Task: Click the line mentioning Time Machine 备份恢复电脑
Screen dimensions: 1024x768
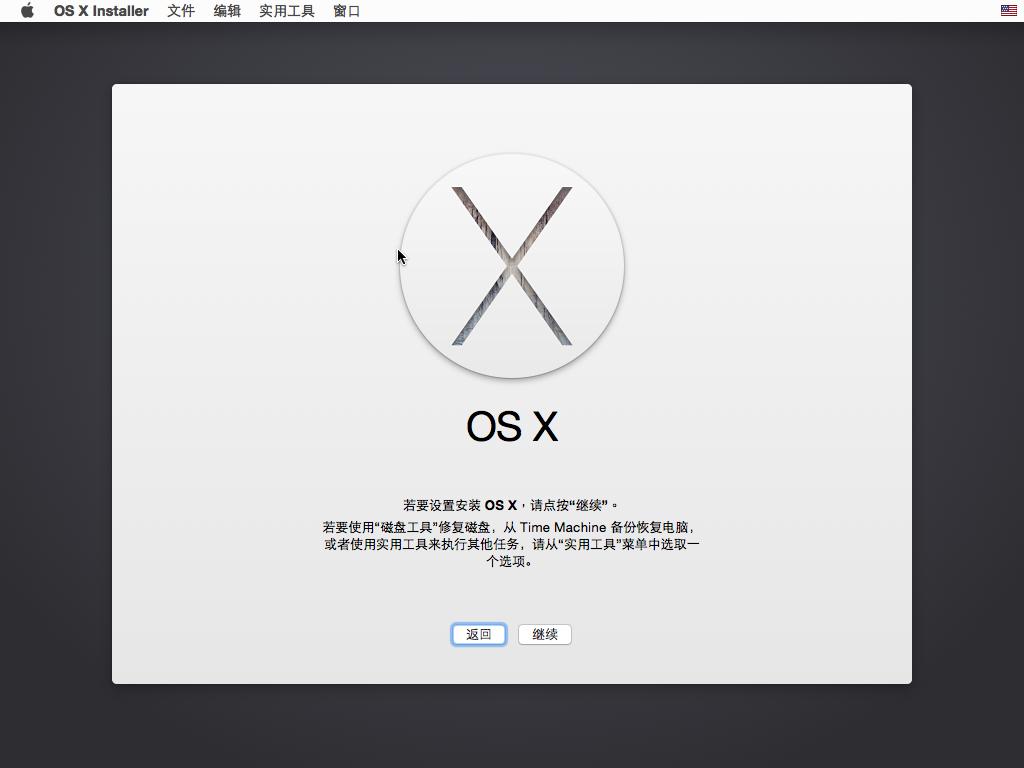Action: 511,527
